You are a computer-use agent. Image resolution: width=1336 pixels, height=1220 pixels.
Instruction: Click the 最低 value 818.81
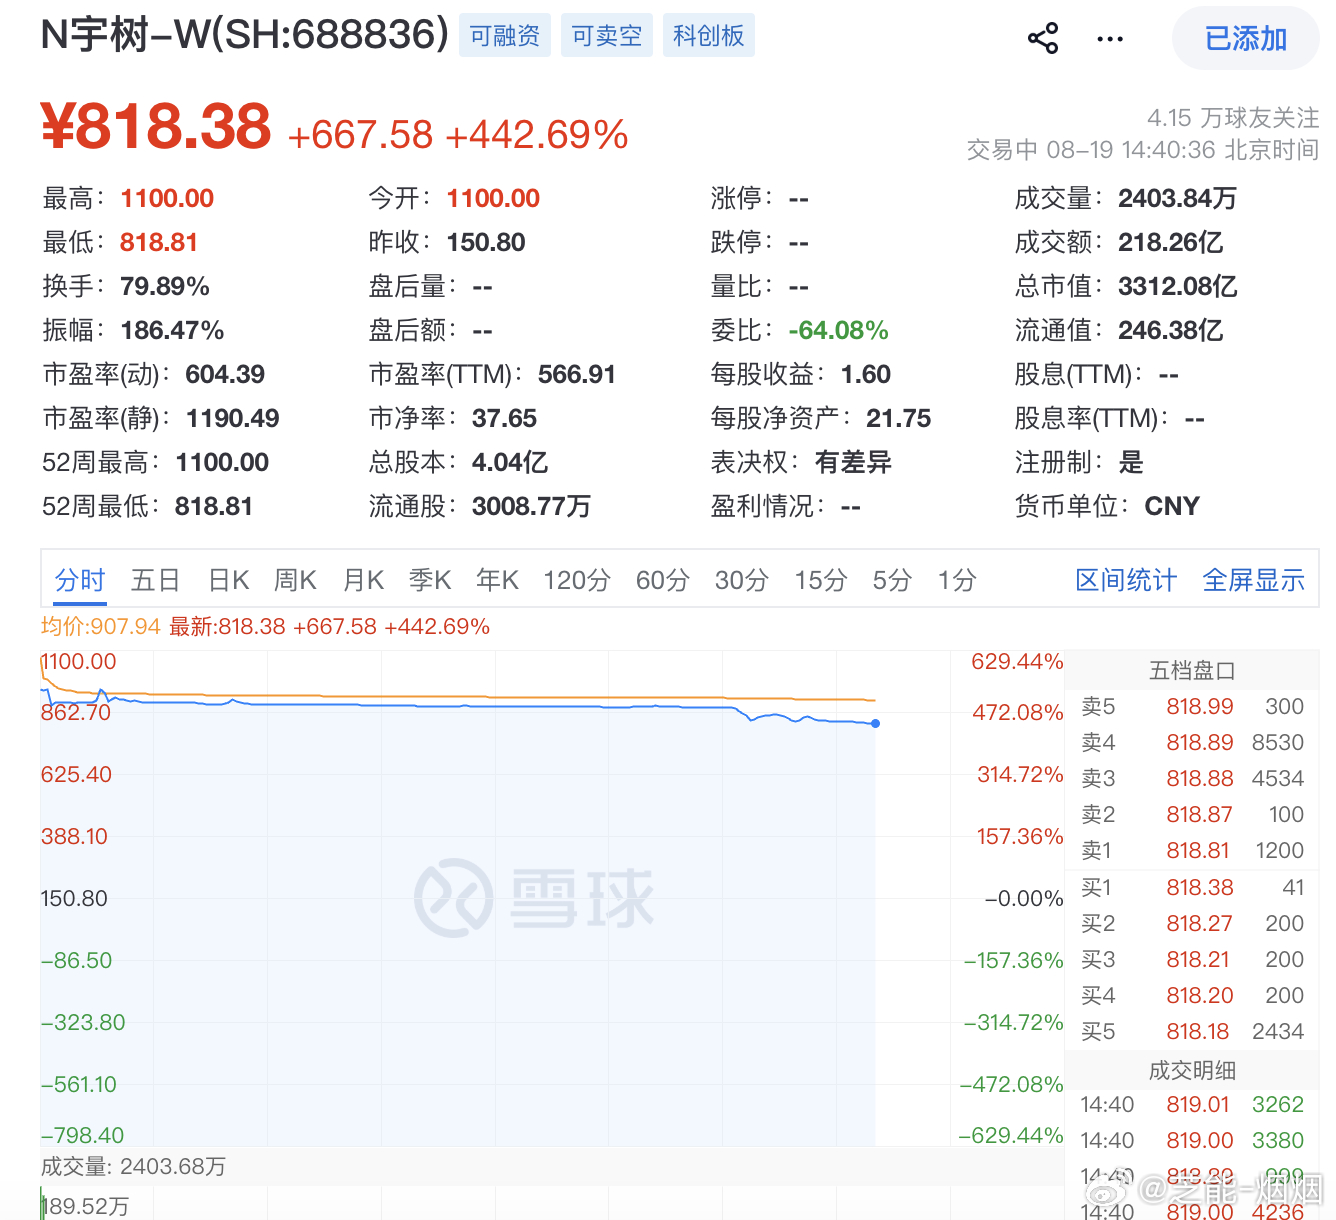coord(159,242)
